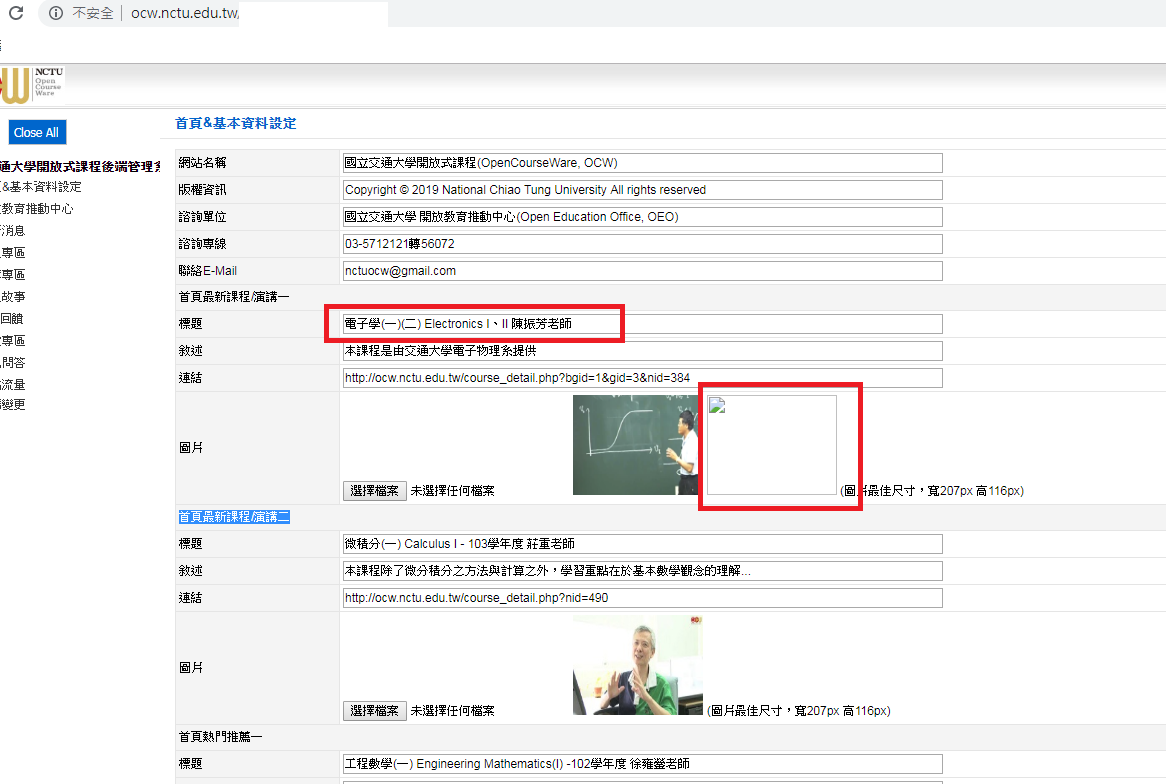This screenshot has width=1166, height=784.
Task: Open the 問答 sidebar item
Action: point(13,362)
